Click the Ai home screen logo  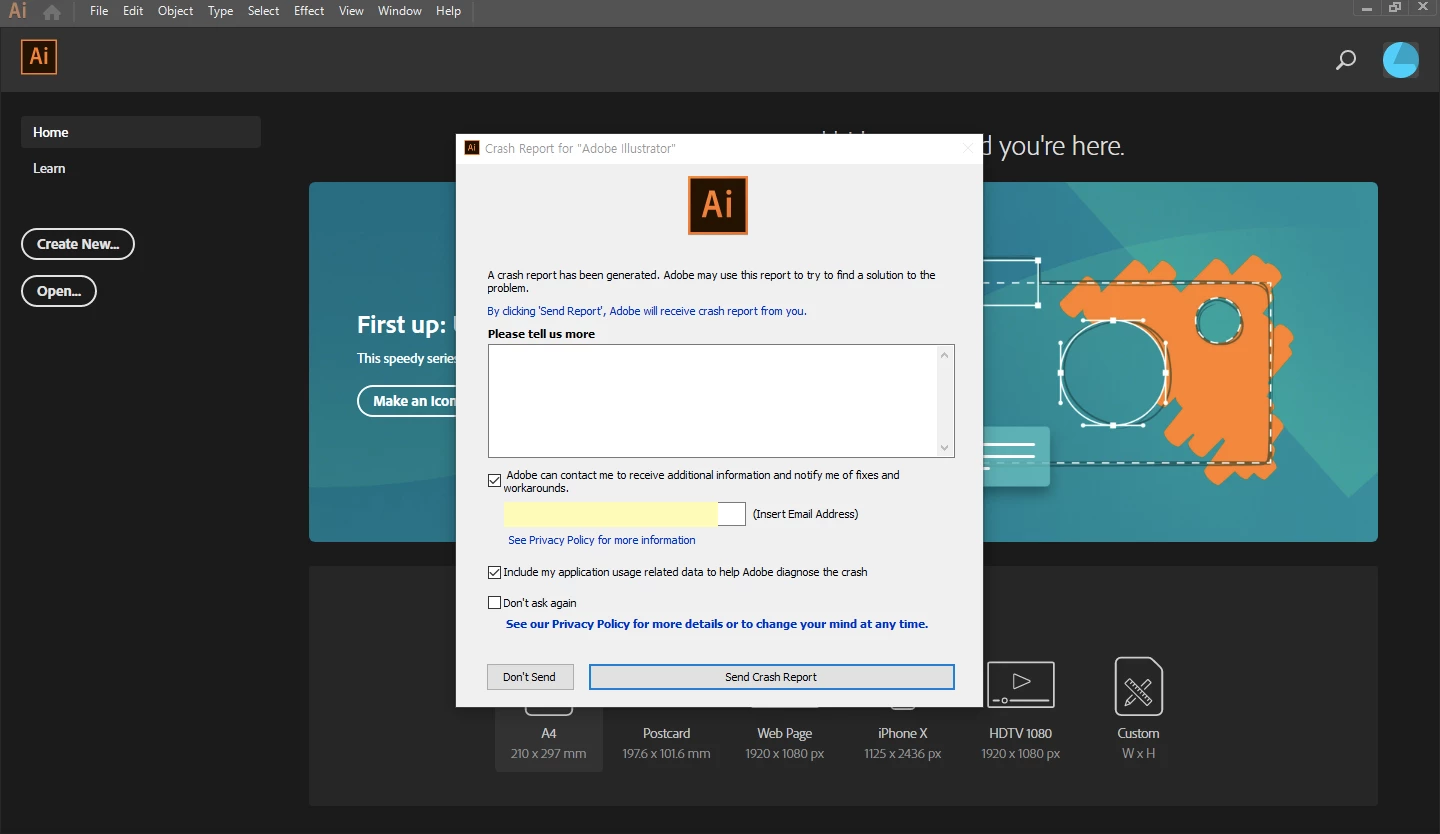pos(39,56)
